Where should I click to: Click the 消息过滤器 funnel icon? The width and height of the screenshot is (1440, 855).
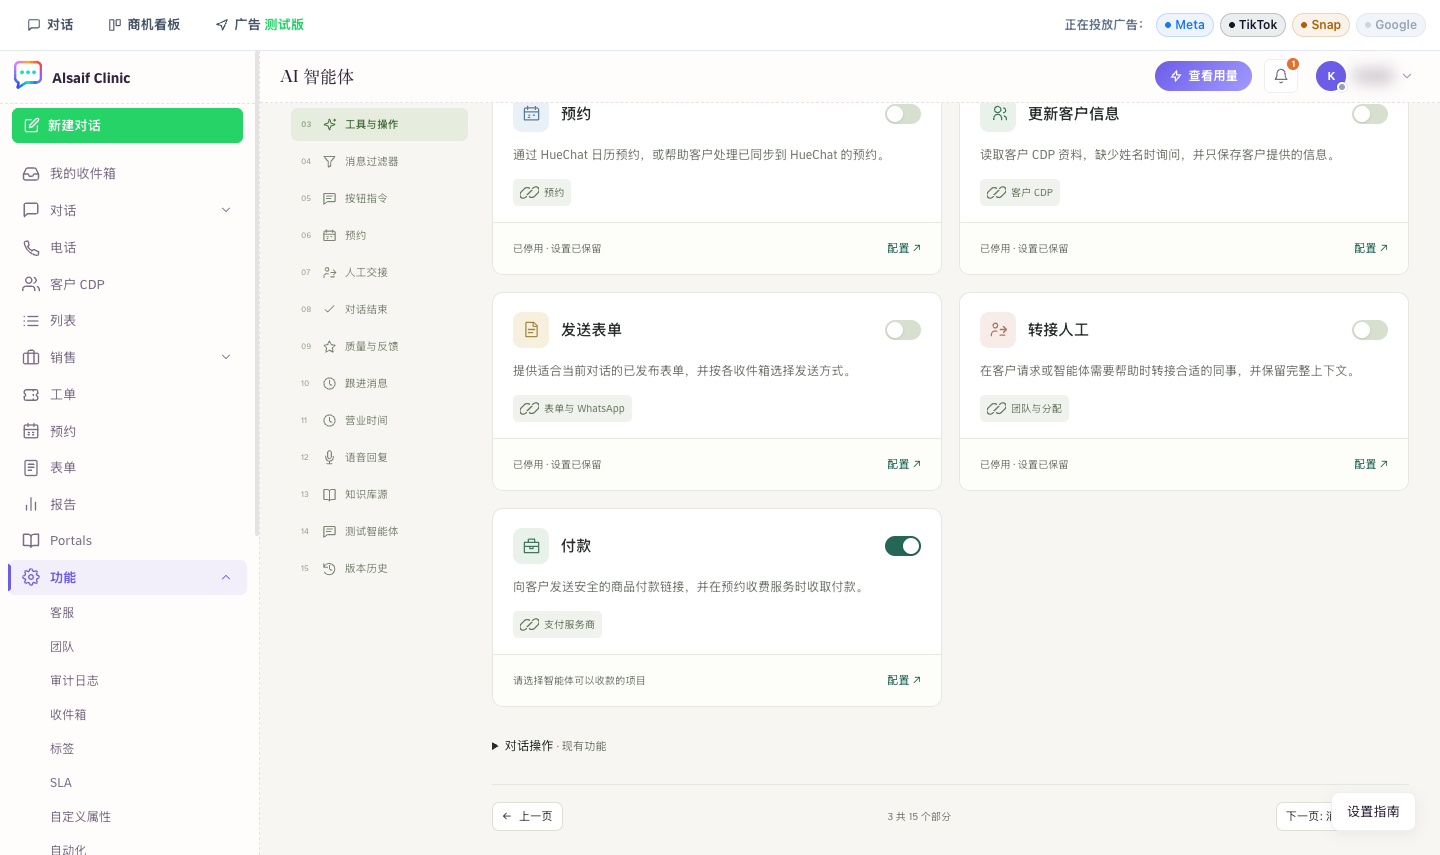329,161
